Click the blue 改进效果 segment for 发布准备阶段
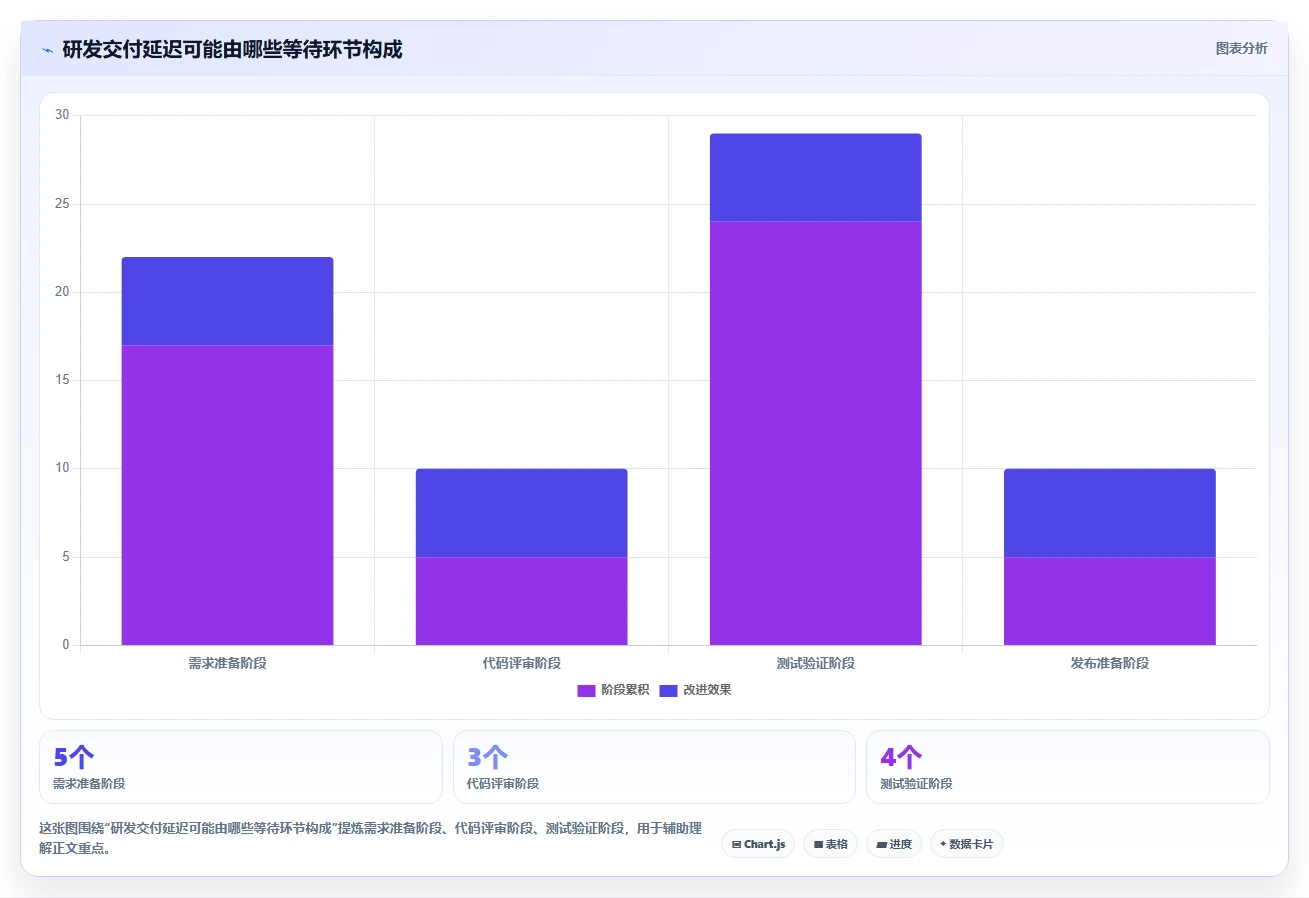This screenshot has width=1309, height=898. (1109, 513)
